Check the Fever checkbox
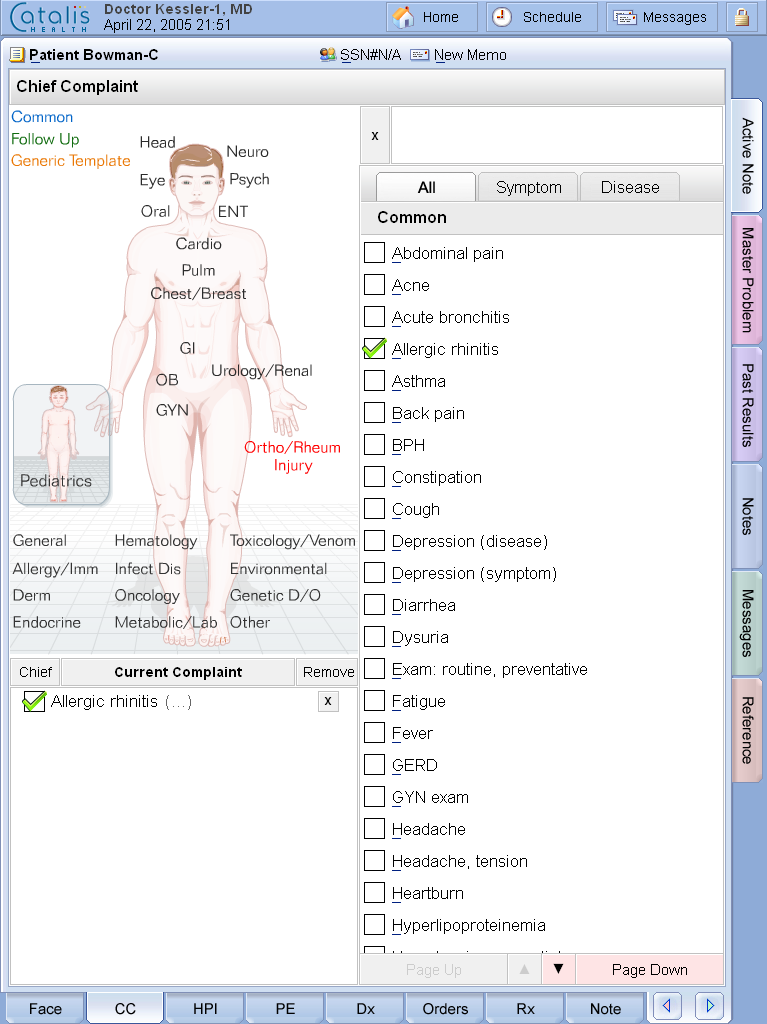Viewport: 767px width, 1024px height. (x=374, y=733)
